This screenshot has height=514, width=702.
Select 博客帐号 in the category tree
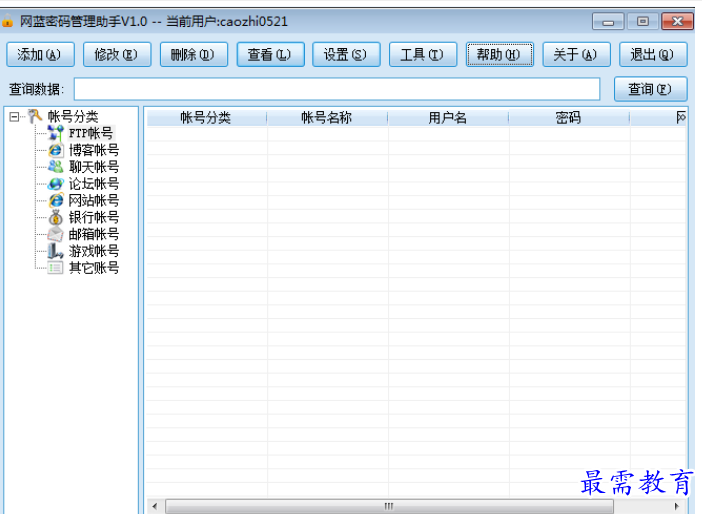tap(94, 150)
